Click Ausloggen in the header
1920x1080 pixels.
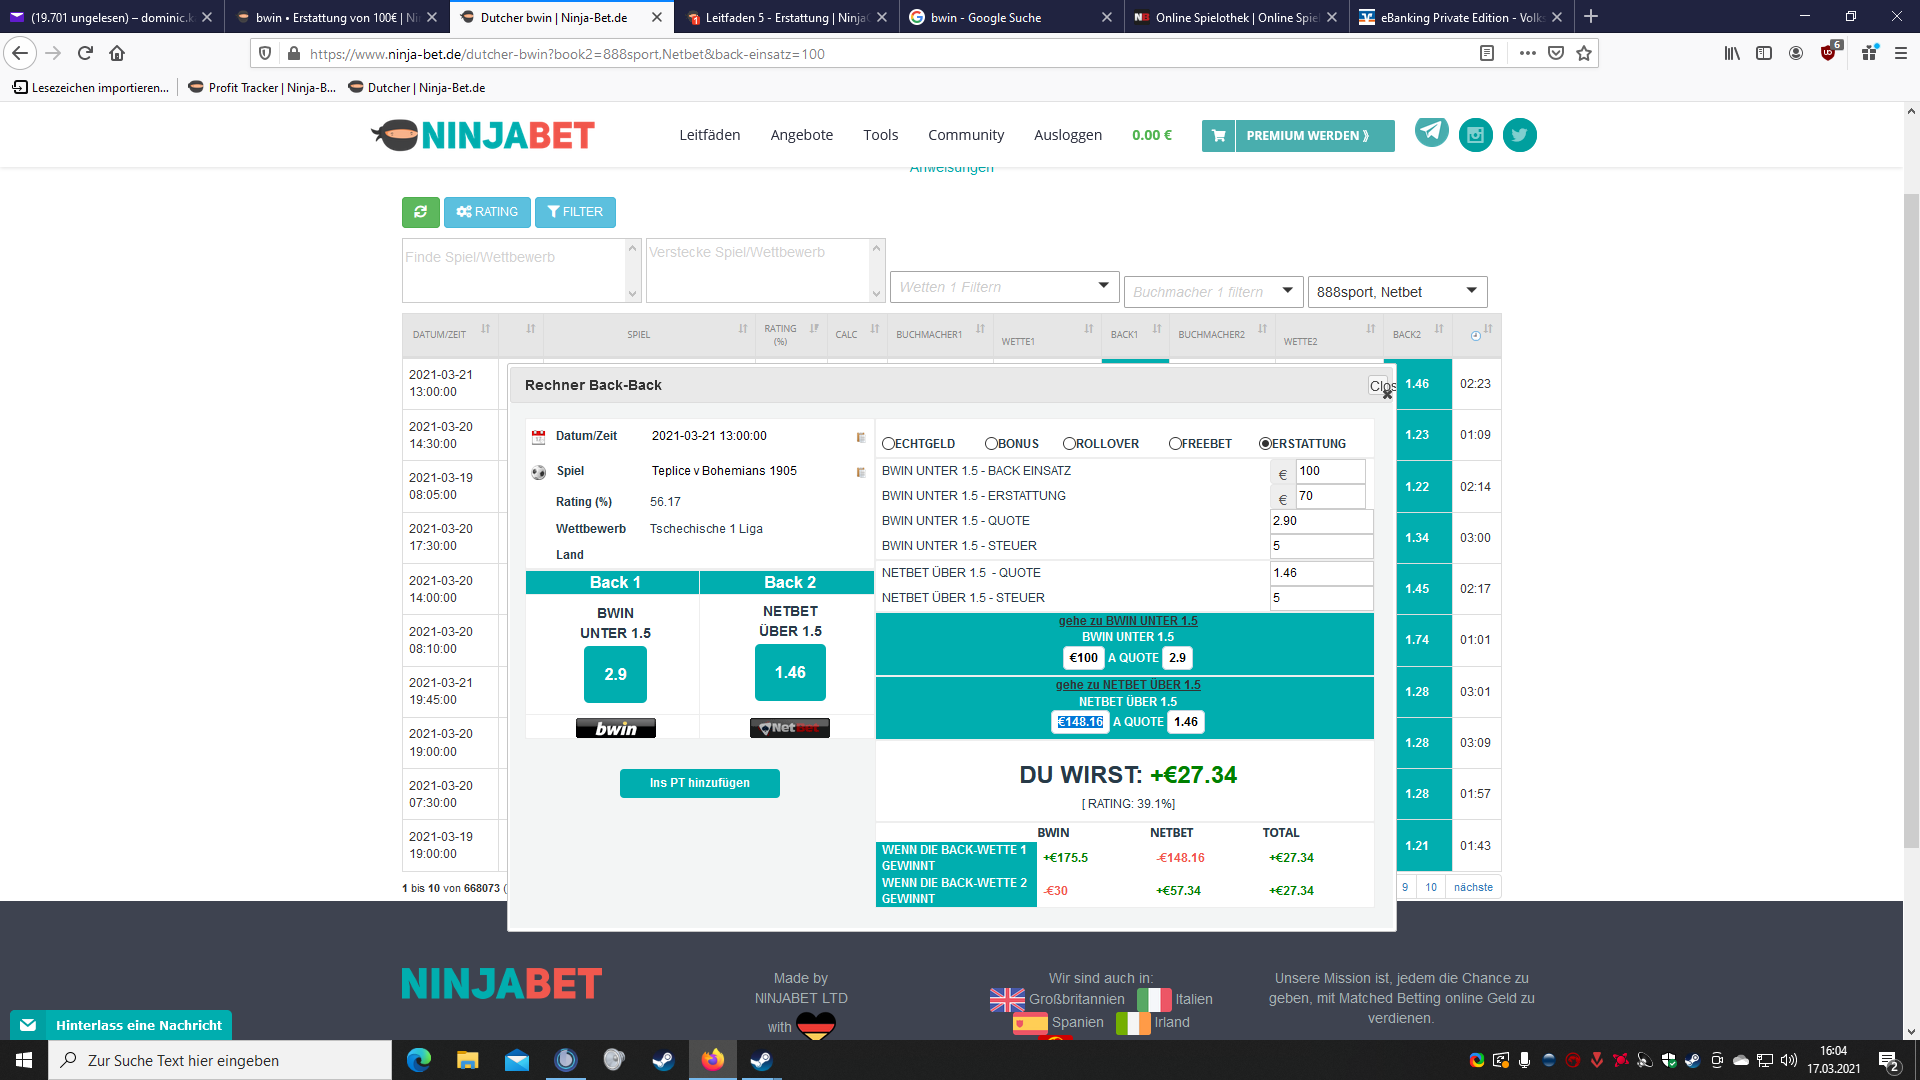pyautogui.click(x=1067, y=135)
